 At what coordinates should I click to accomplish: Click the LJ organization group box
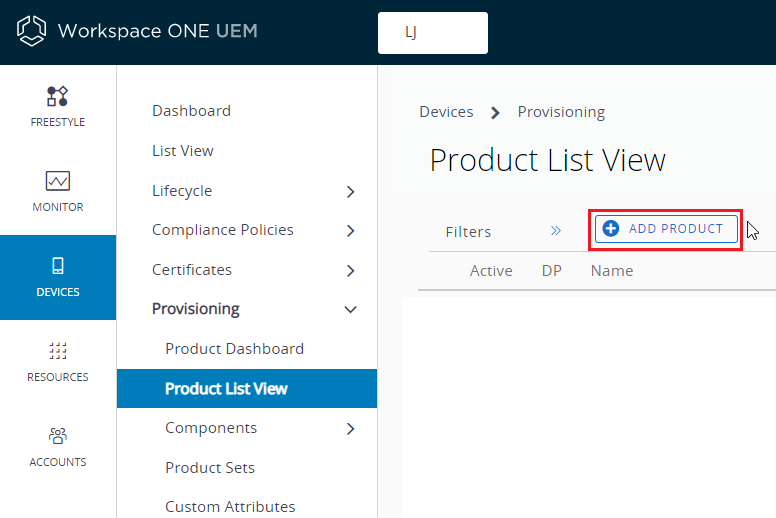(x=433, y=33)
